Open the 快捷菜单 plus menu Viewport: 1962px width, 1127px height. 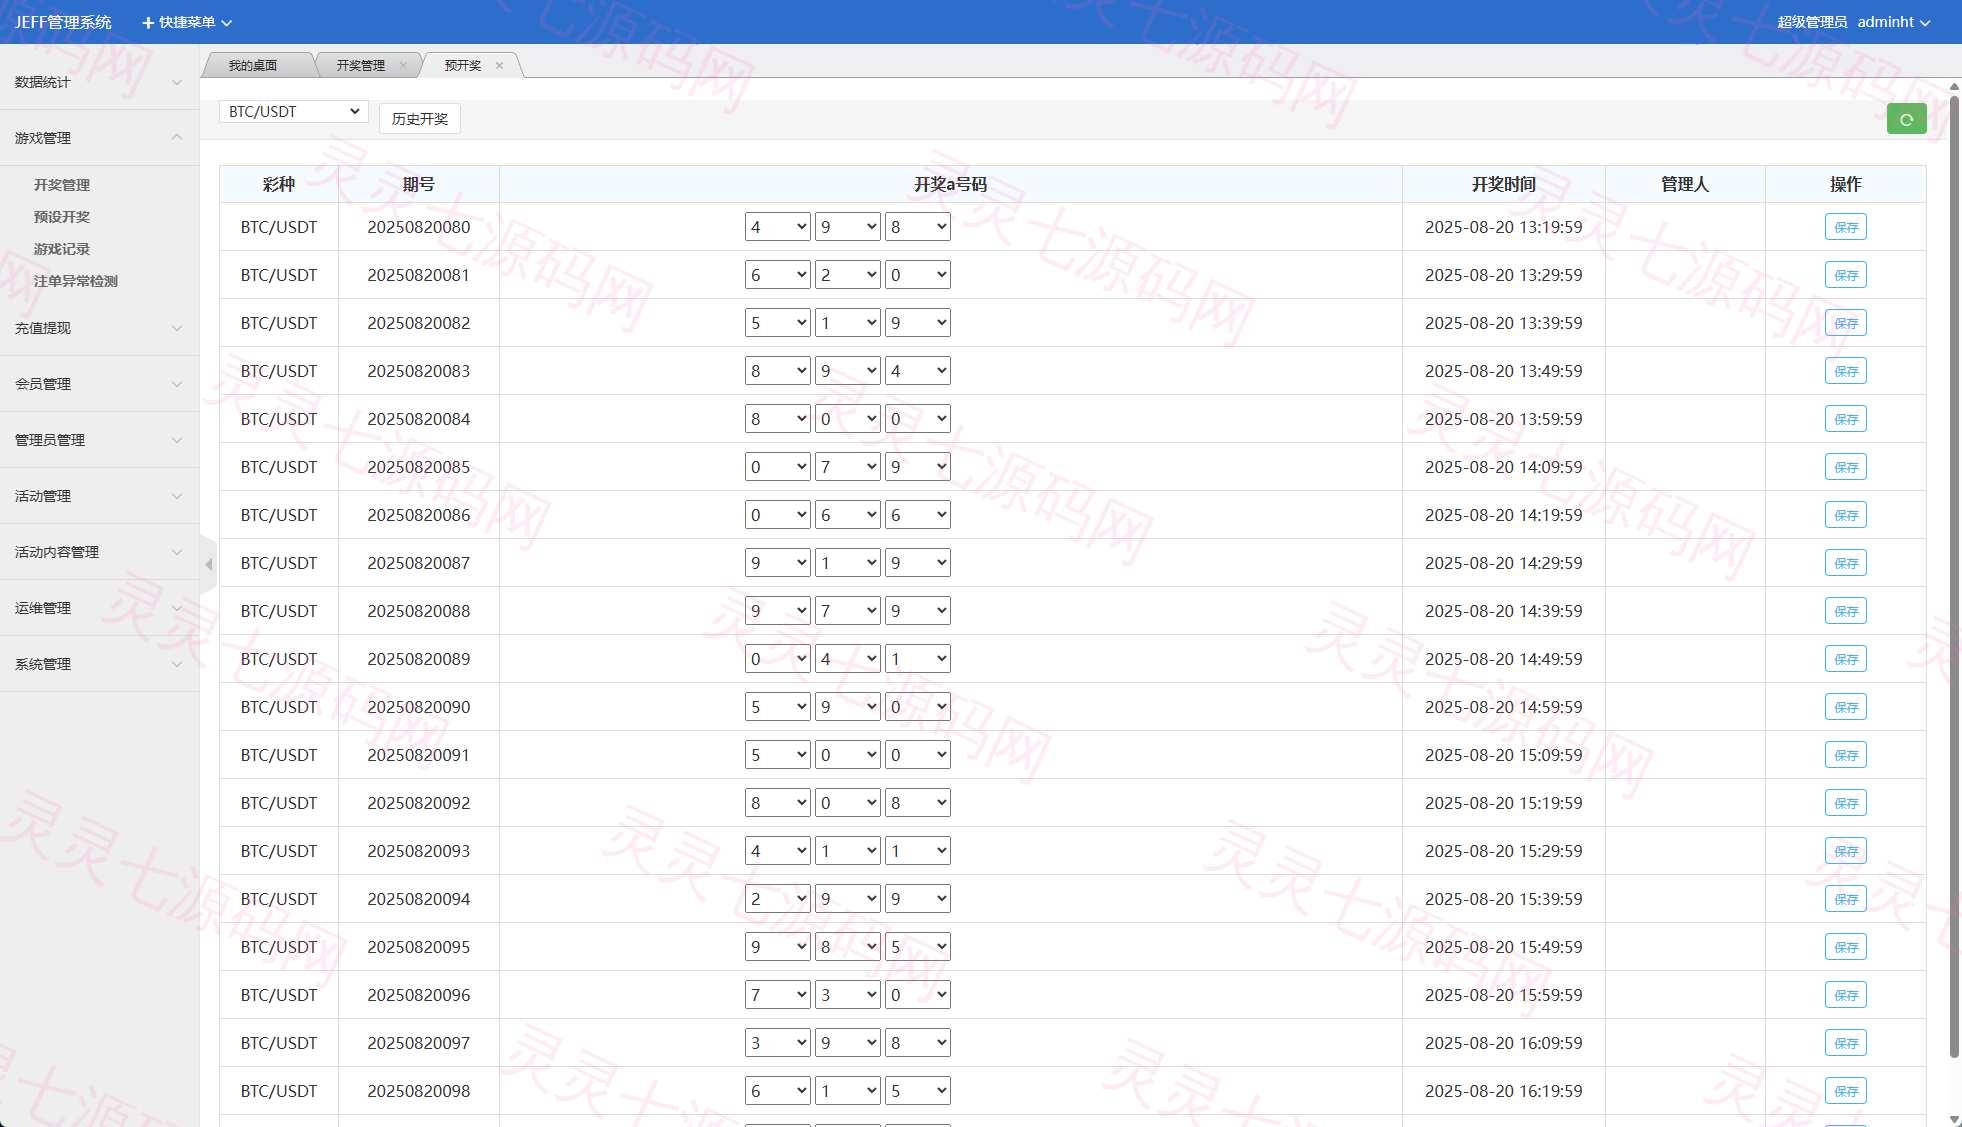pyautogui.click(x=186, y=22)
